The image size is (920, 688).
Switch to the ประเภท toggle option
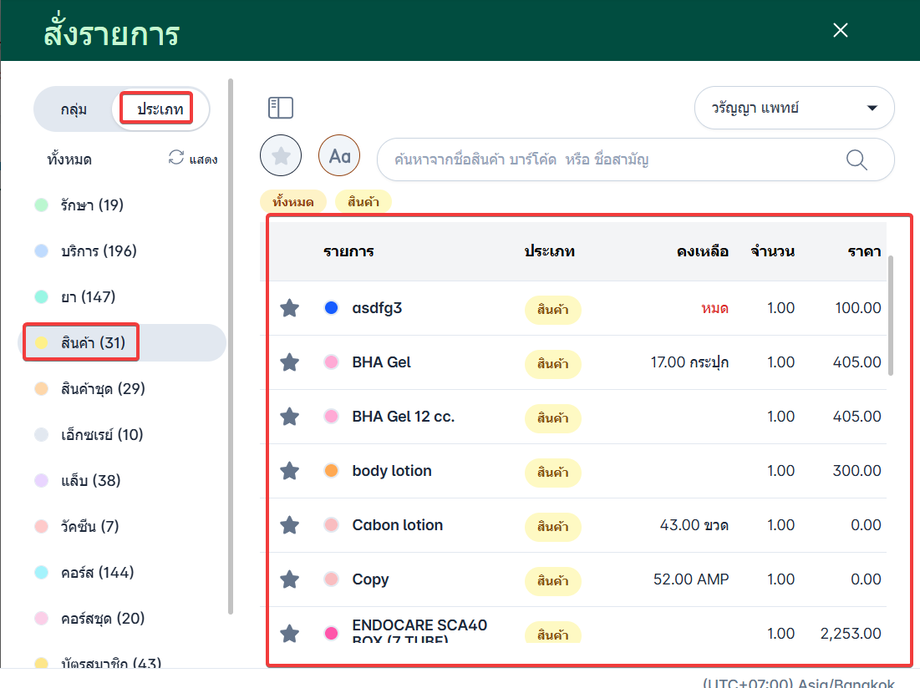click(x=160, y=109)
